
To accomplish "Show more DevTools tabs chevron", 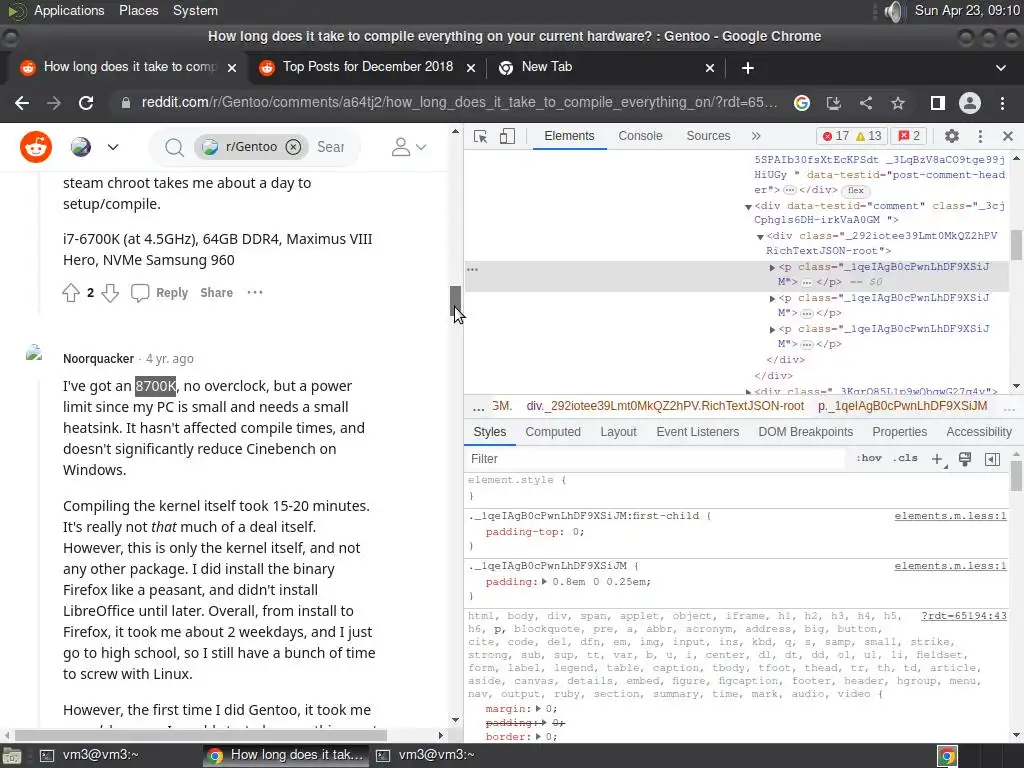I will [x=756, y=136].
